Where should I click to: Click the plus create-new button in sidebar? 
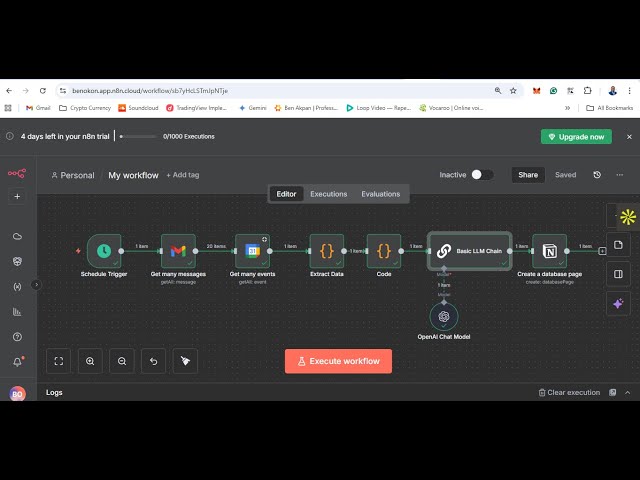[x=17, y=196]
